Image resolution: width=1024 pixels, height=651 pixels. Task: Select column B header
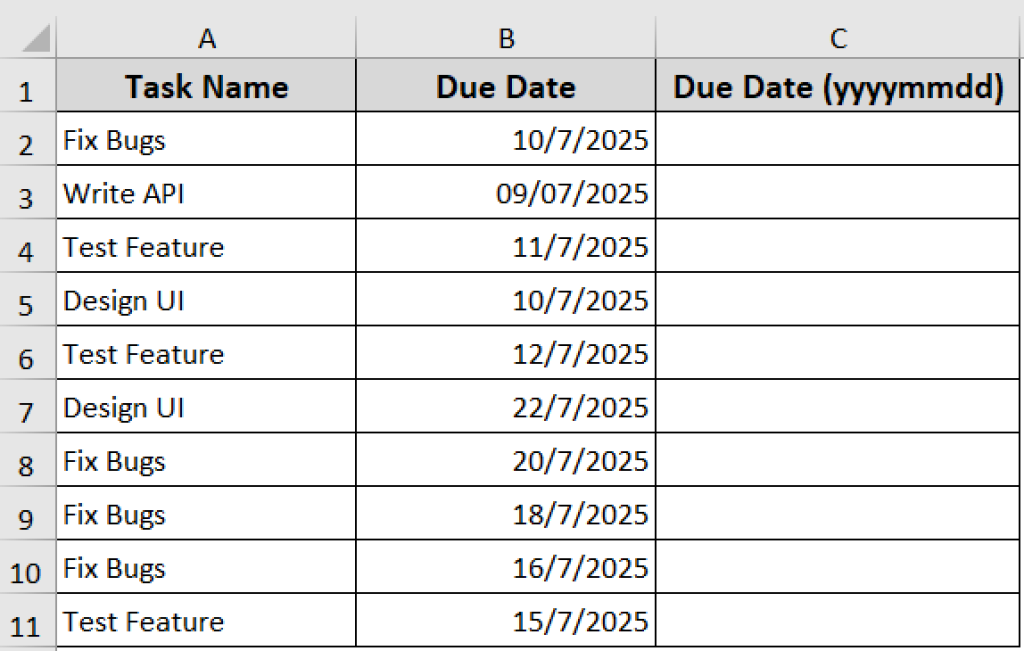(506, 38)
